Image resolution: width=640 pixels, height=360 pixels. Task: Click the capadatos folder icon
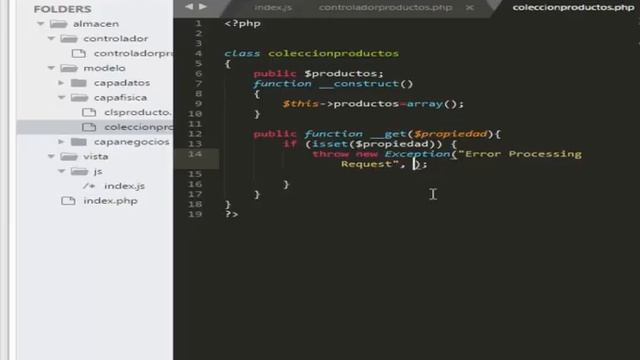[79, 83]
